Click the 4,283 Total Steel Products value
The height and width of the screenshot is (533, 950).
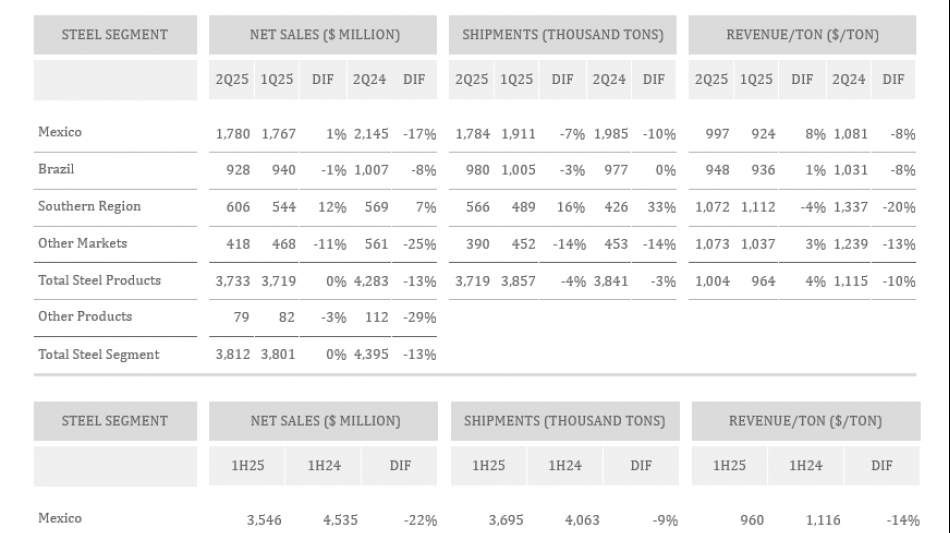click(370, 281)
